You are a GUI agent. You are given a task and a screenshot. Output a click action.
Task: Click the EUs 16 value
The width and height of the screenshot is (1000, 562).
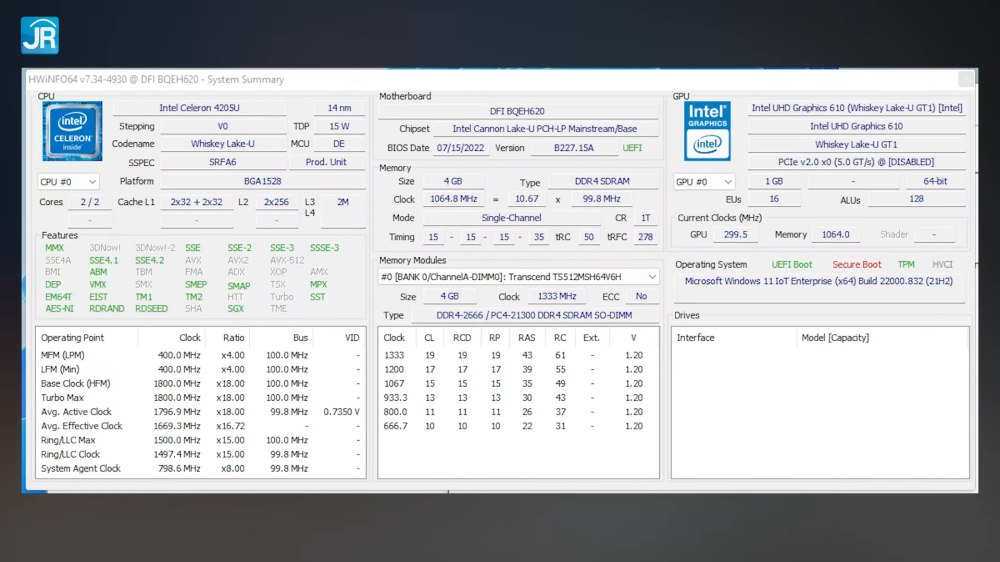pos(774,199)
